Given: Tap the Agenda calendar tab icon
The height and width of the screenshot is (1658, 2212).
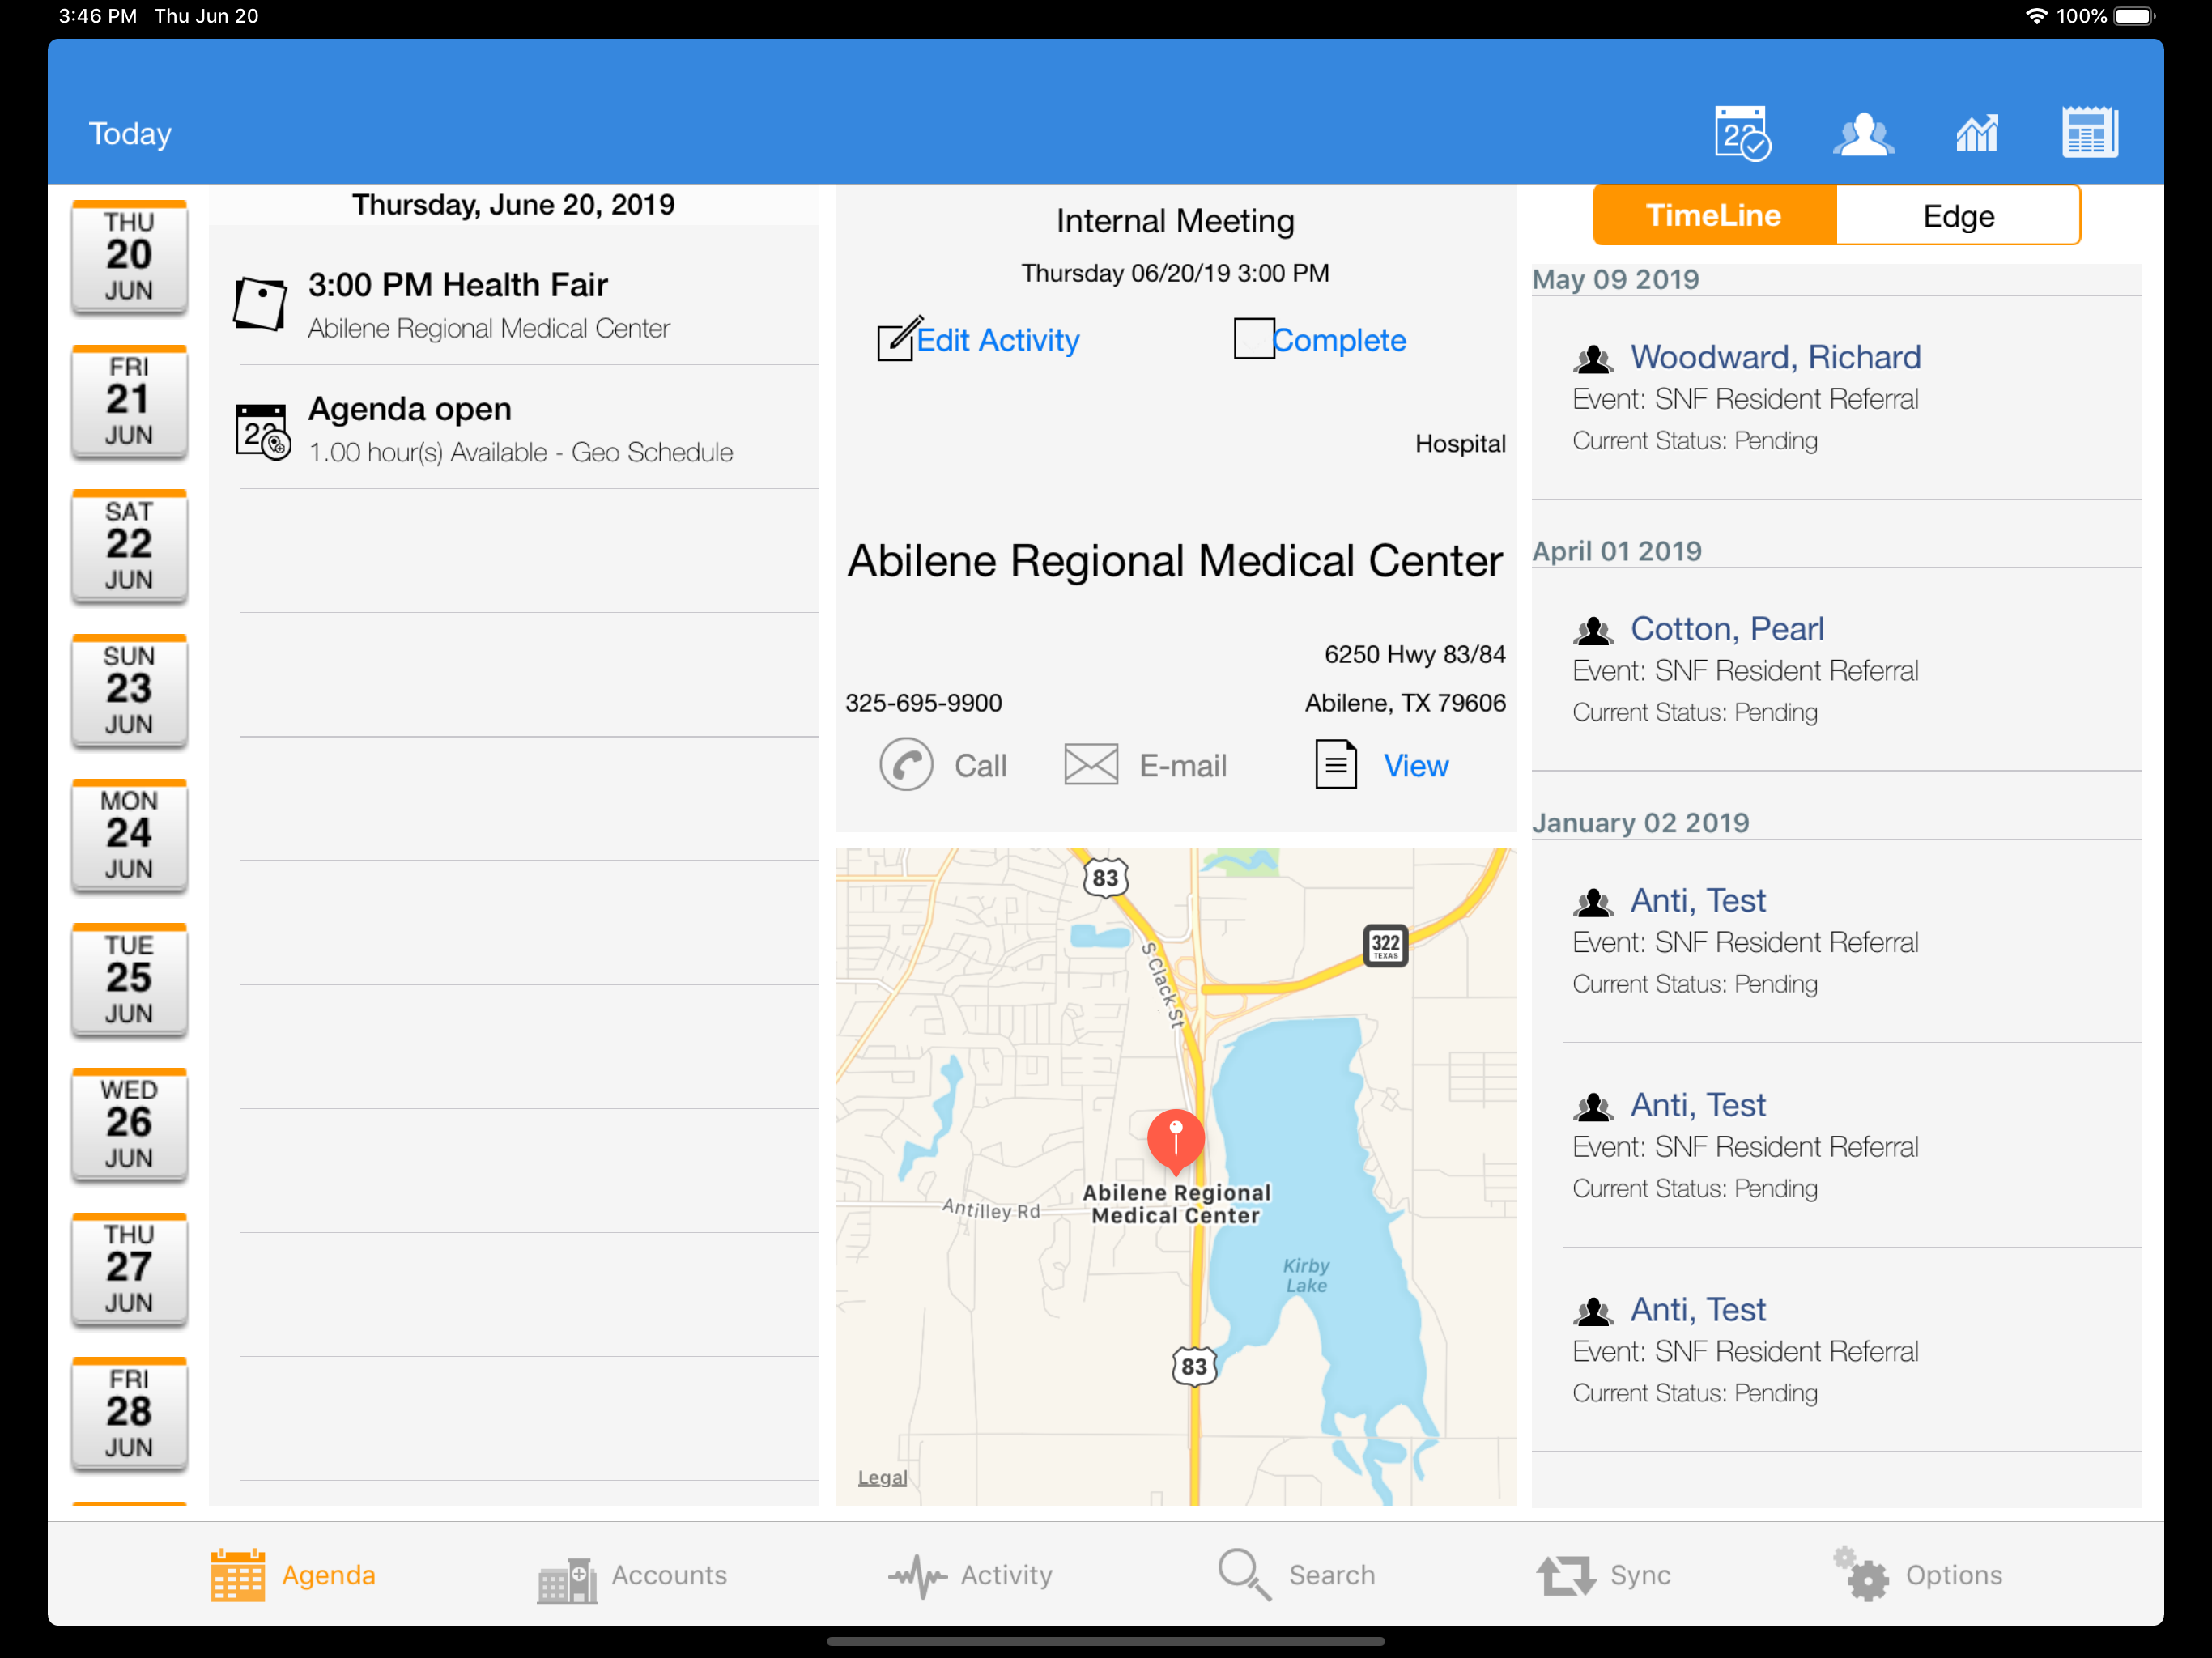Looking at the screenshot, I should 238,1575.
